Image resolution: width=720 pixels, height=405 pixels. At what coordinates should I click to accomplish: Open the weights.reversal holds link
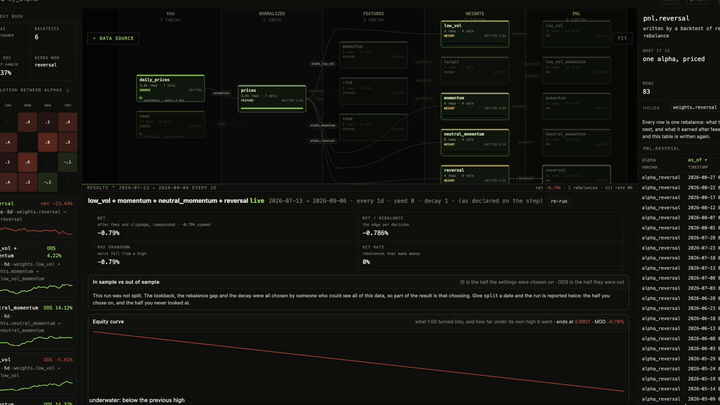pyautogui.click(x=694, y=107)
